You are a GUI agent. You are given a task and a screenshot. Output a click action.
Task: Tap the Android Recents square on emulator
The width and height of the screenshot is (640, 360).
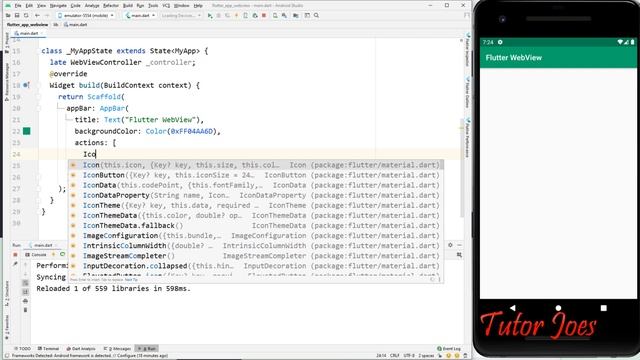click(x=604, y=308)
